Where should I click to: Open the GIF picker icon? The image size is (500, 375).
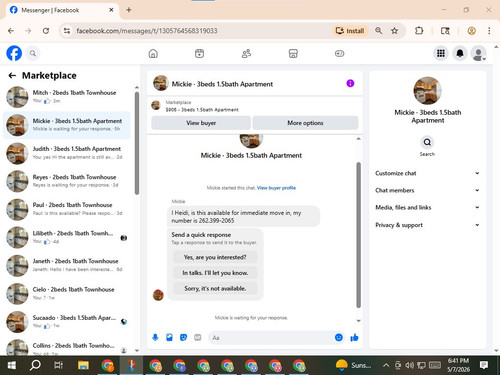[x=198, y=338]
